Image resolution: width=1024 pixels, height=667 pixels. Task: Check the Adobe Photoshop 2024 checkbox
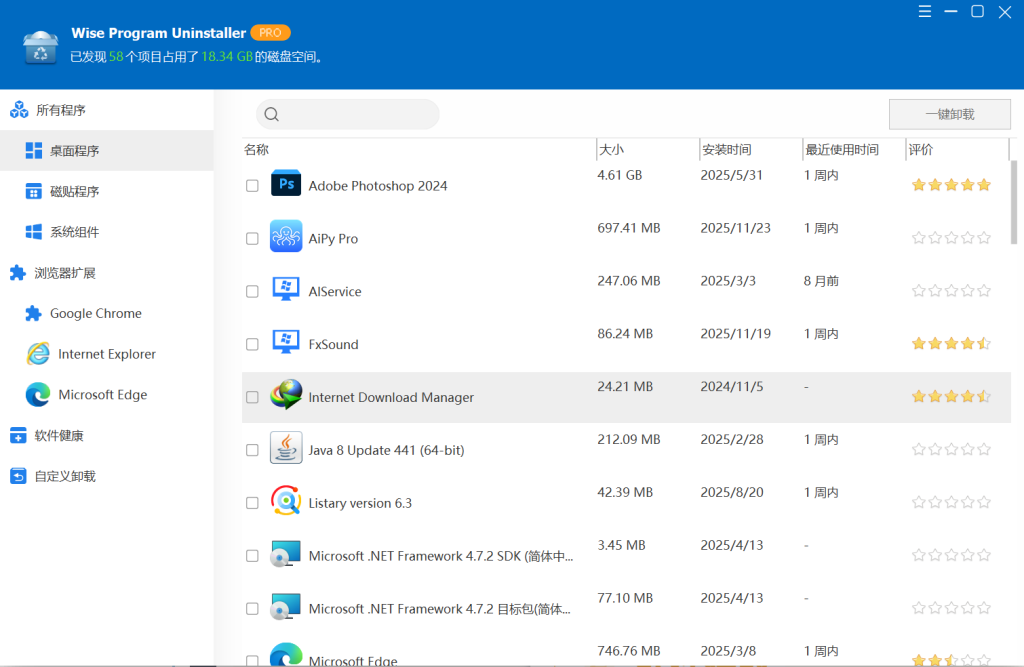point(252,186)
